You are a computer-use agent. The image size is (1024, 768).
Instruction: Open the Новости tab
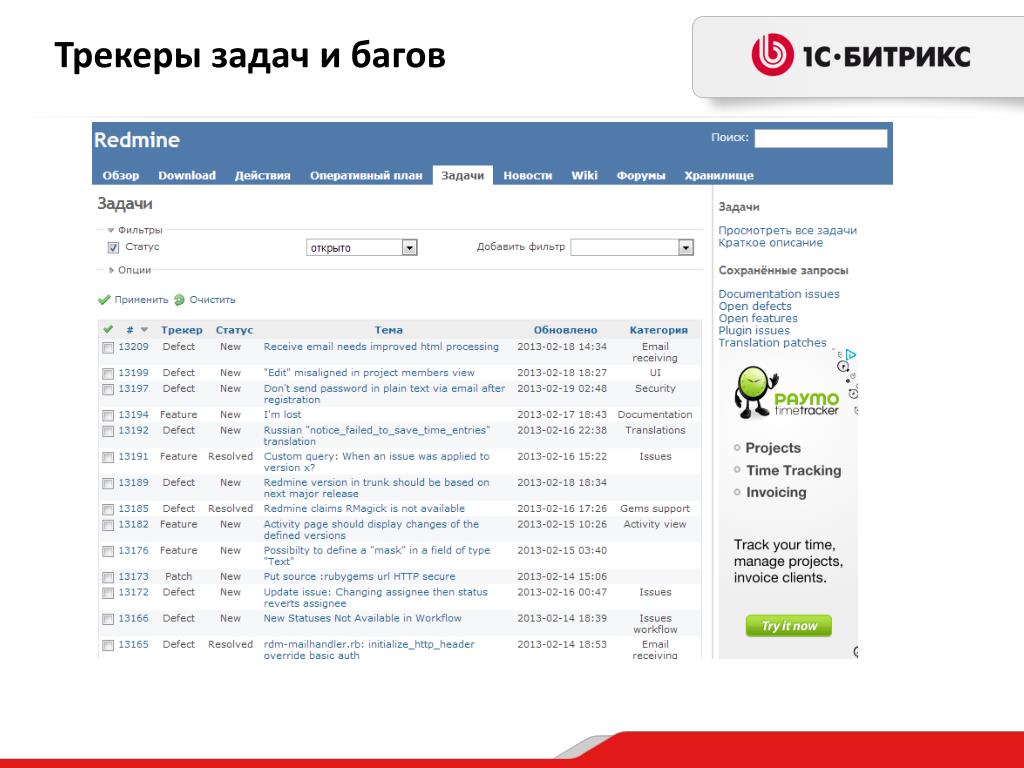pos(528,175)
